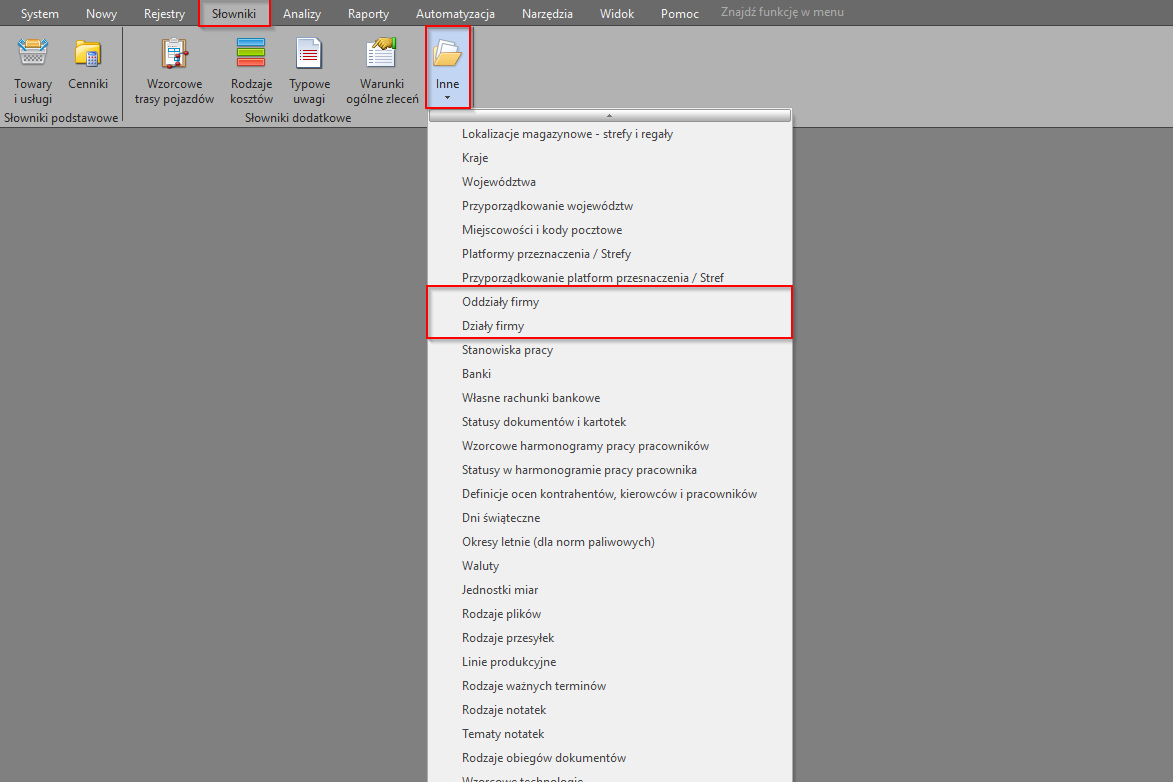Open Stanowiska pracy menu item
Image resolution: width=1173 pixels, height=782 pixels.
coord(507,350)
